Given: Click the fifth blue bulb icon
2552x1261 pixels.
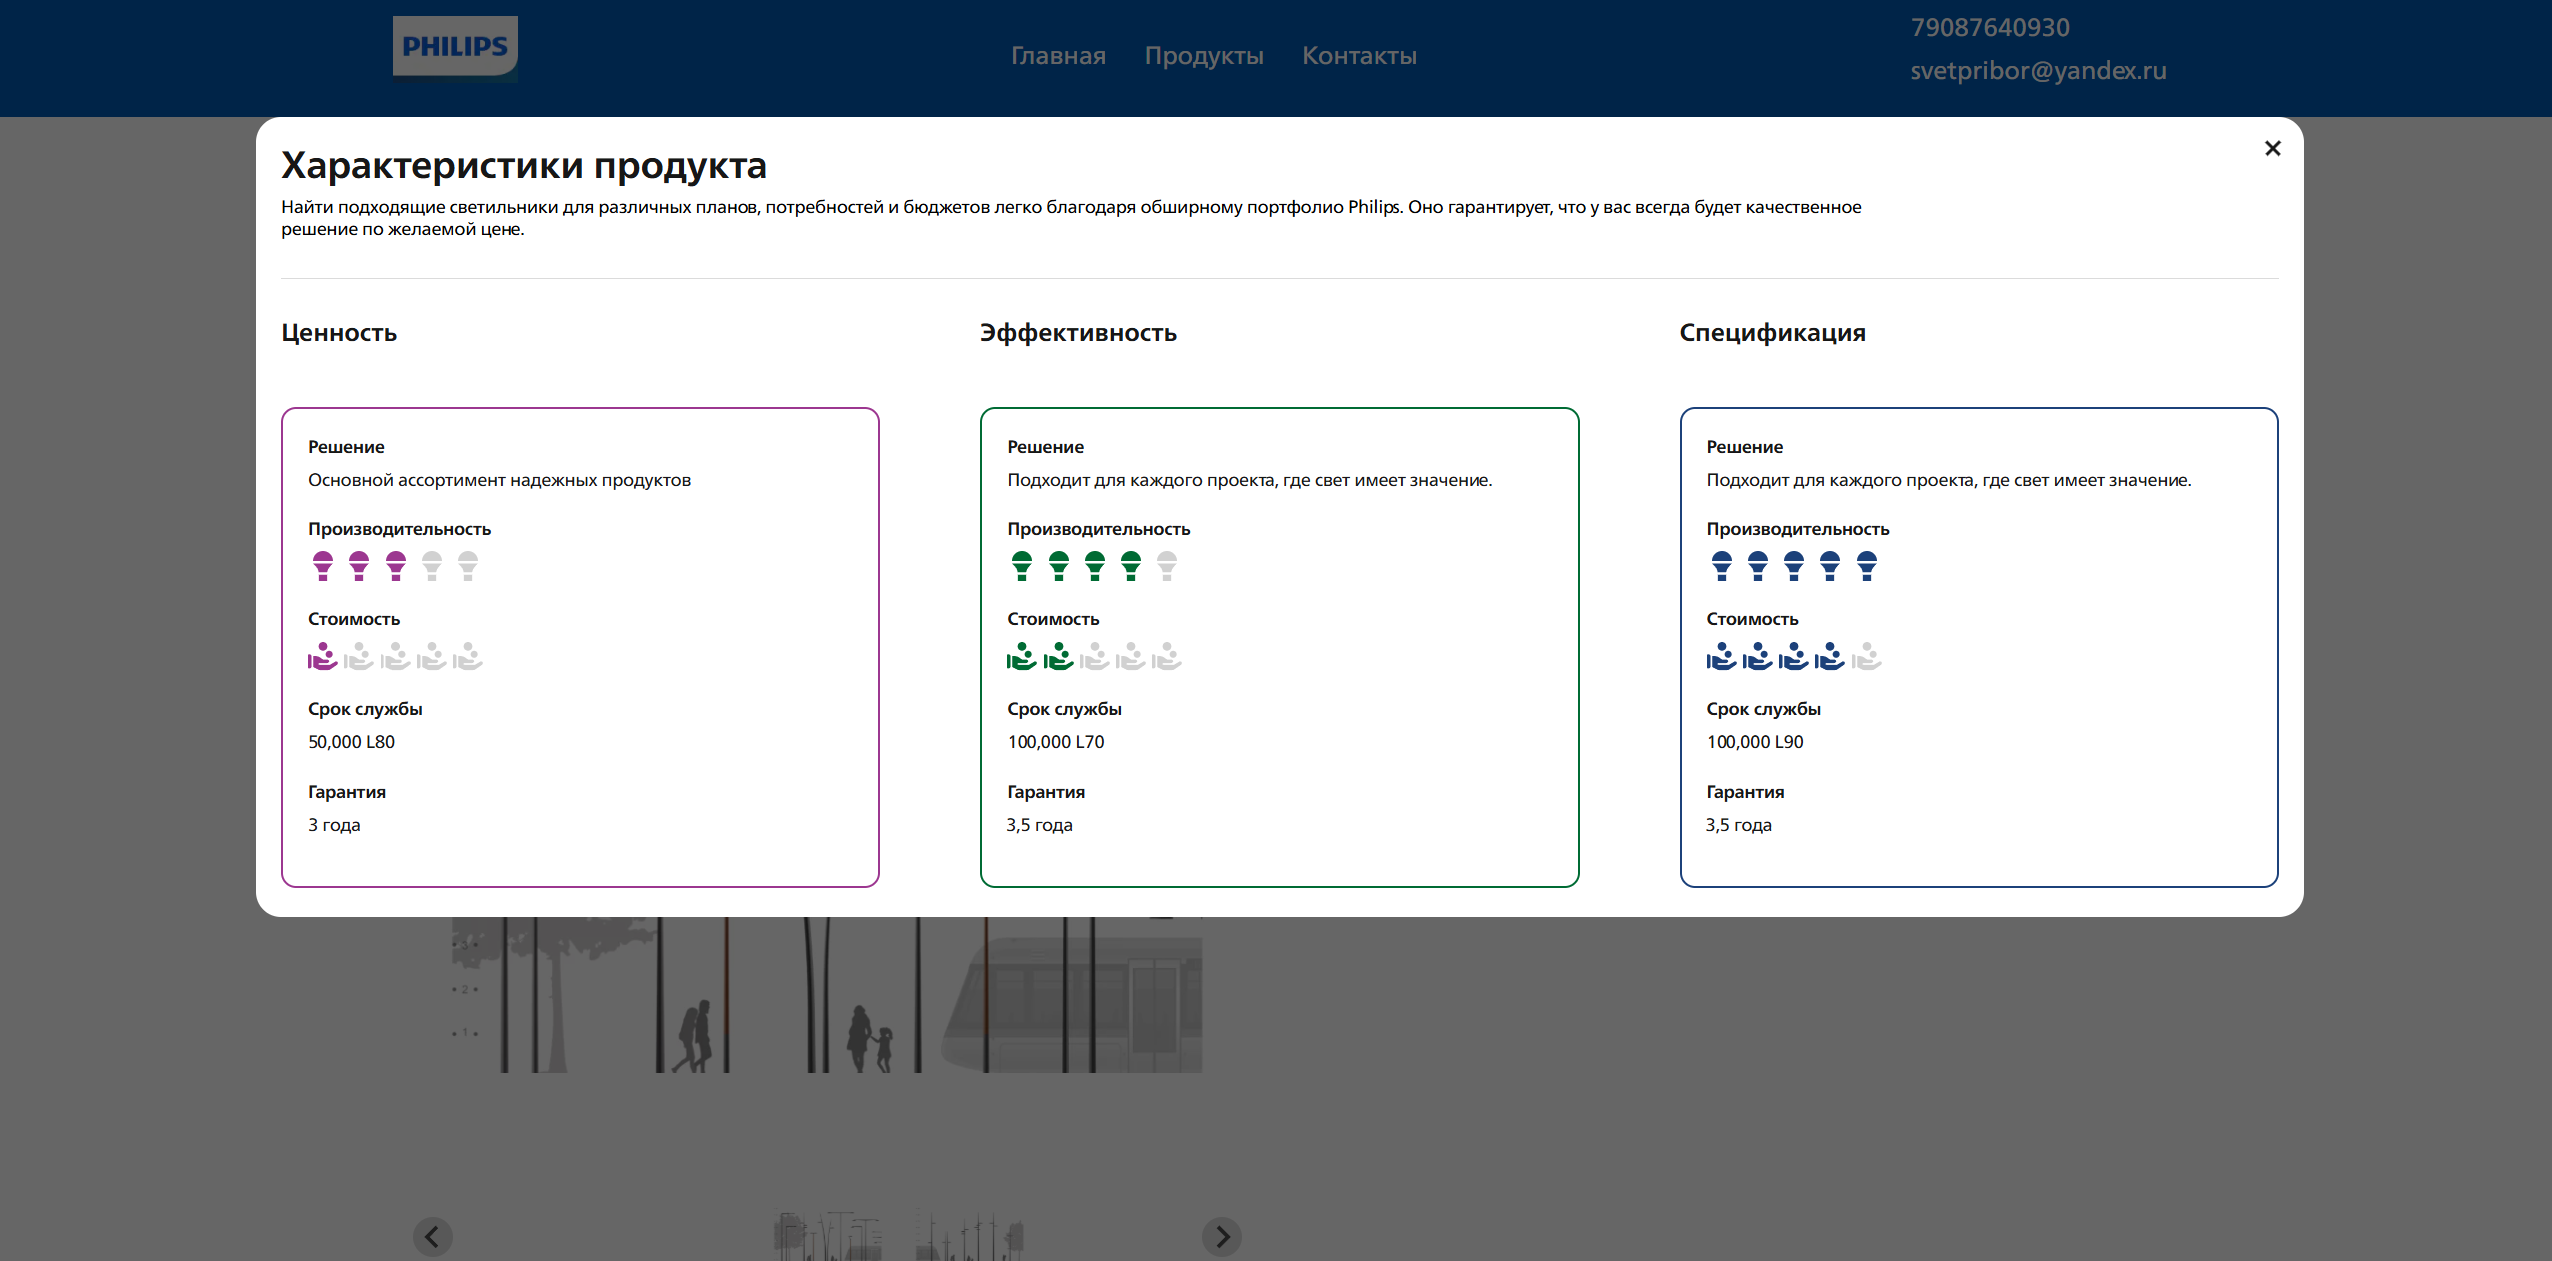Looking at the screenshot, I should point(1866,566).
